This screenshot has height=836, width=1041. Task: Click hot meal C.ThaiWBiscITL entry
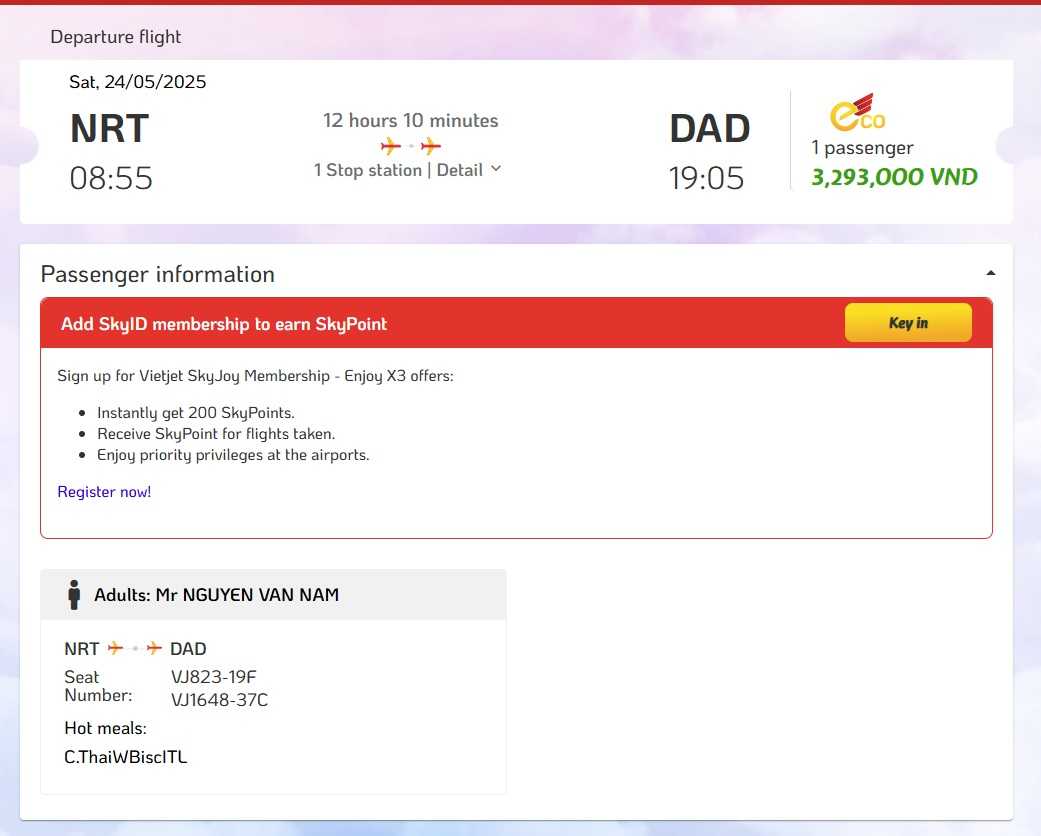pos(125,757)
